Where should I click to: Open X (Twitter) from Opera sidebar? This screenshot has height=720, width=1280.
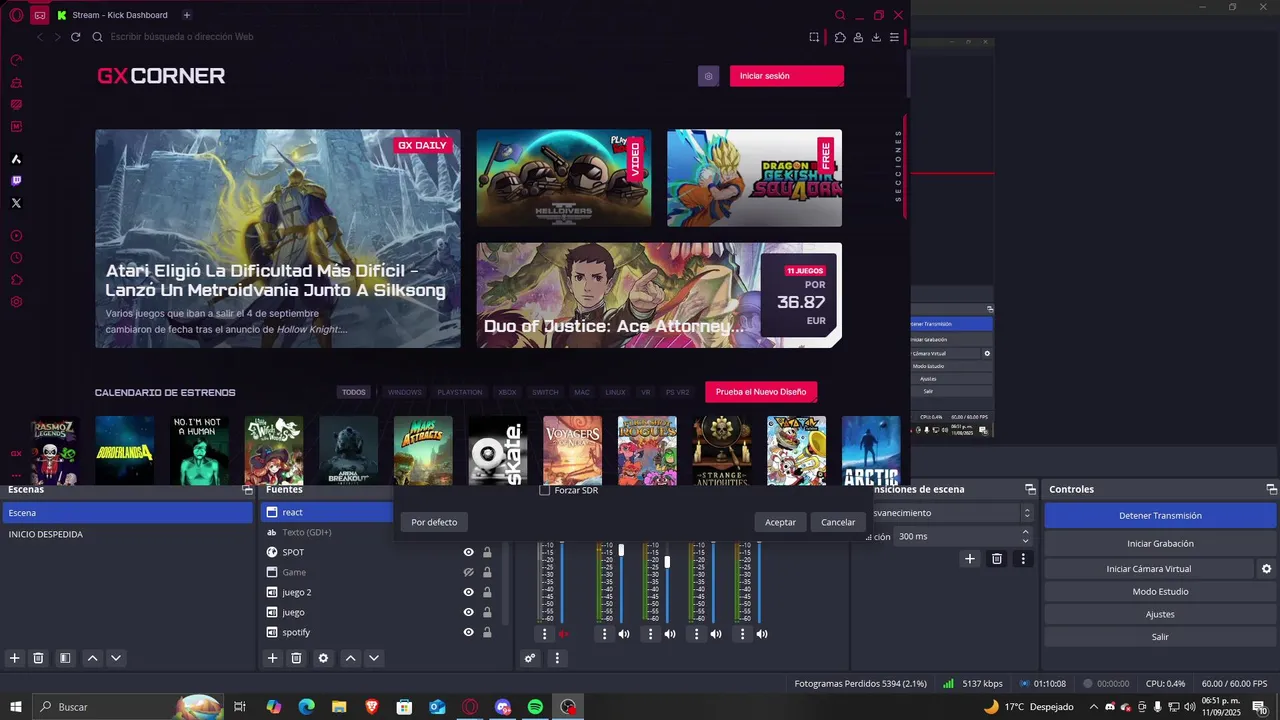pos(16,203)
